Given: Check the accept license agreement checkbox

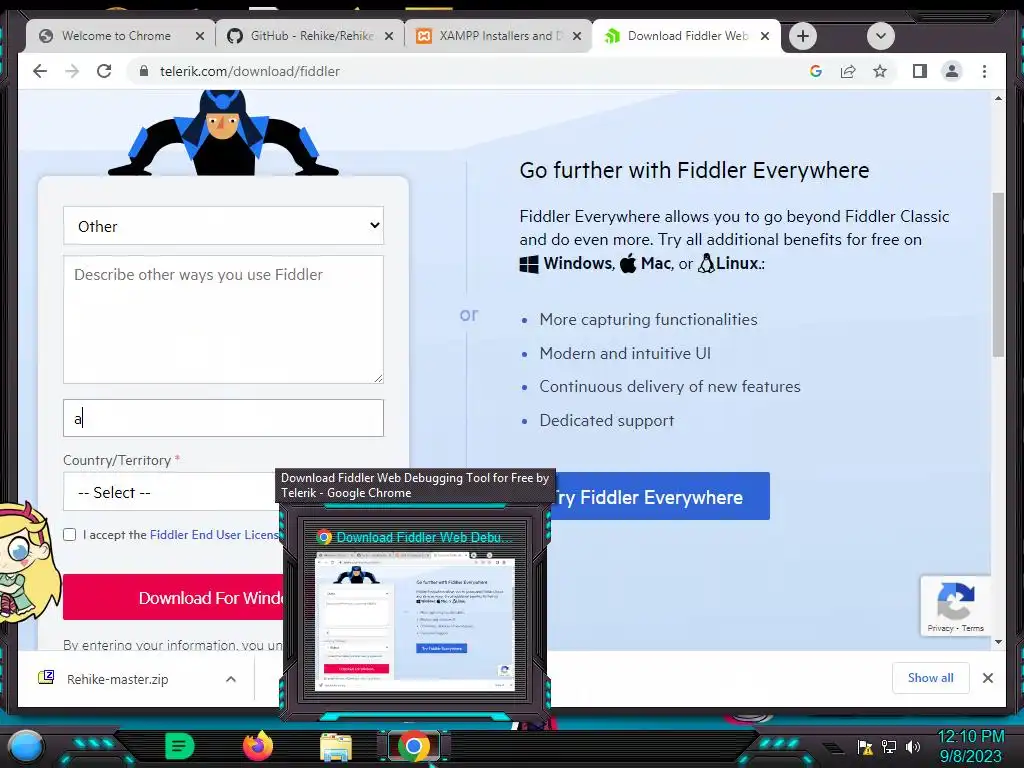Looking at the screenshot, I should click(x=70, y=534).
